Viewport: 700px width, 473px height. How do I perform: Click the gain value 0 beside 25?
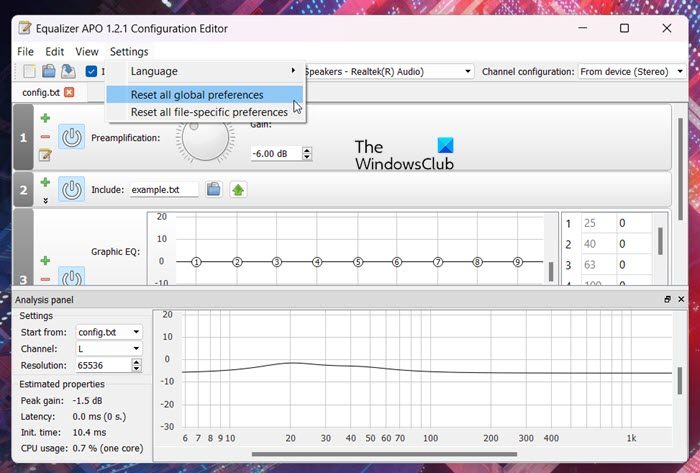click(x=634, y=223)
